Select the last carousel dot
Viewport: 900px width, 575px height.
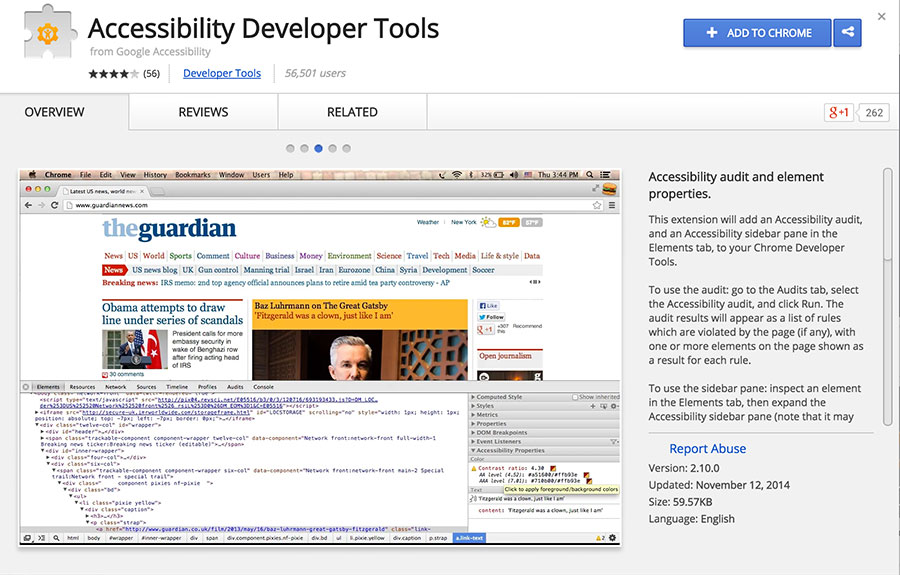click(x=347, y=148)
